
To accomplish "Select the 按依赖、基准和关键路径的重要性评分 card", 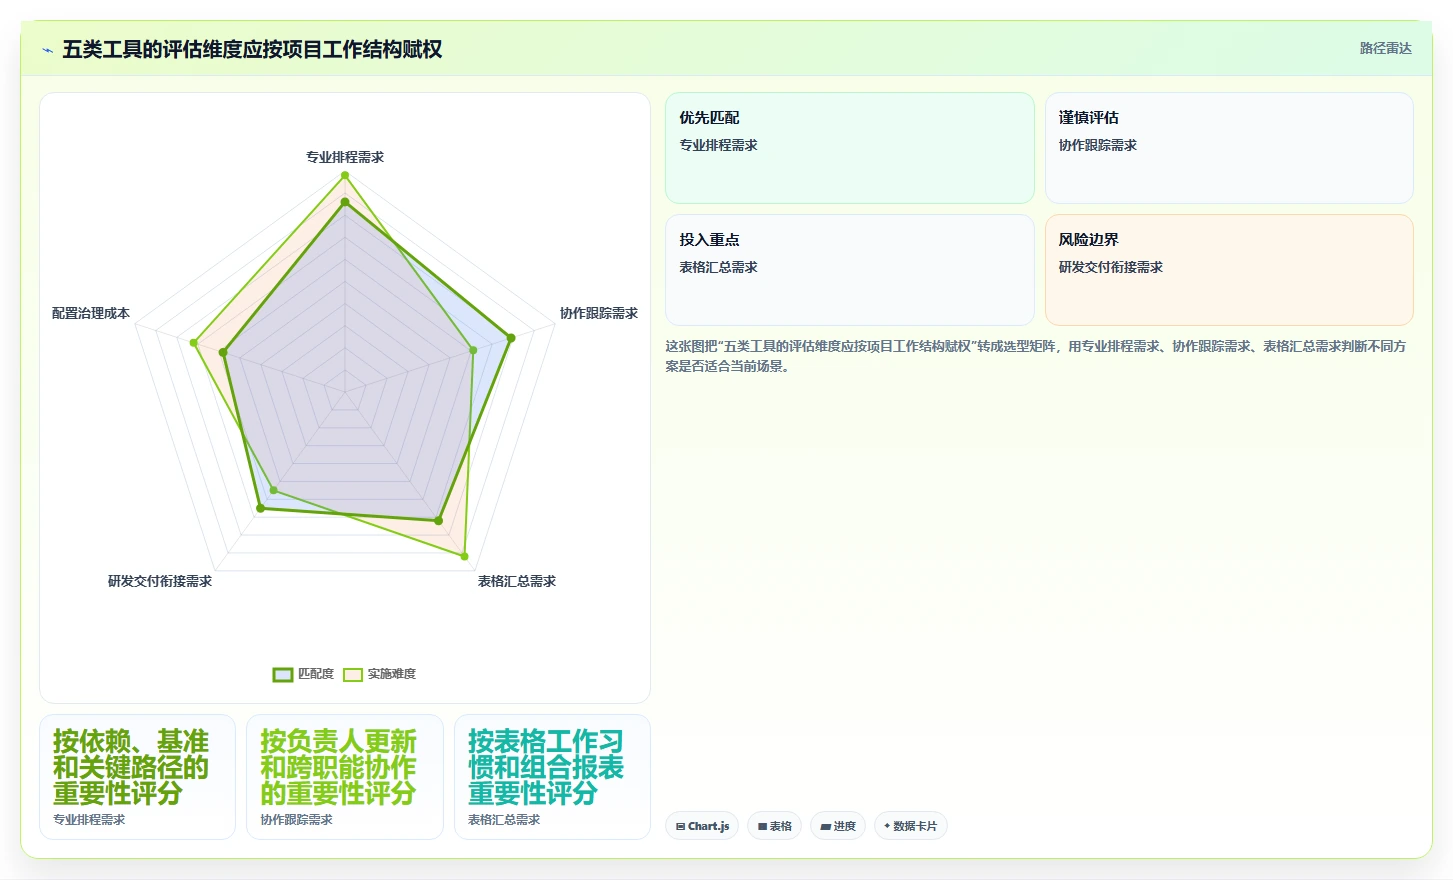I will [x=137, y=777].
